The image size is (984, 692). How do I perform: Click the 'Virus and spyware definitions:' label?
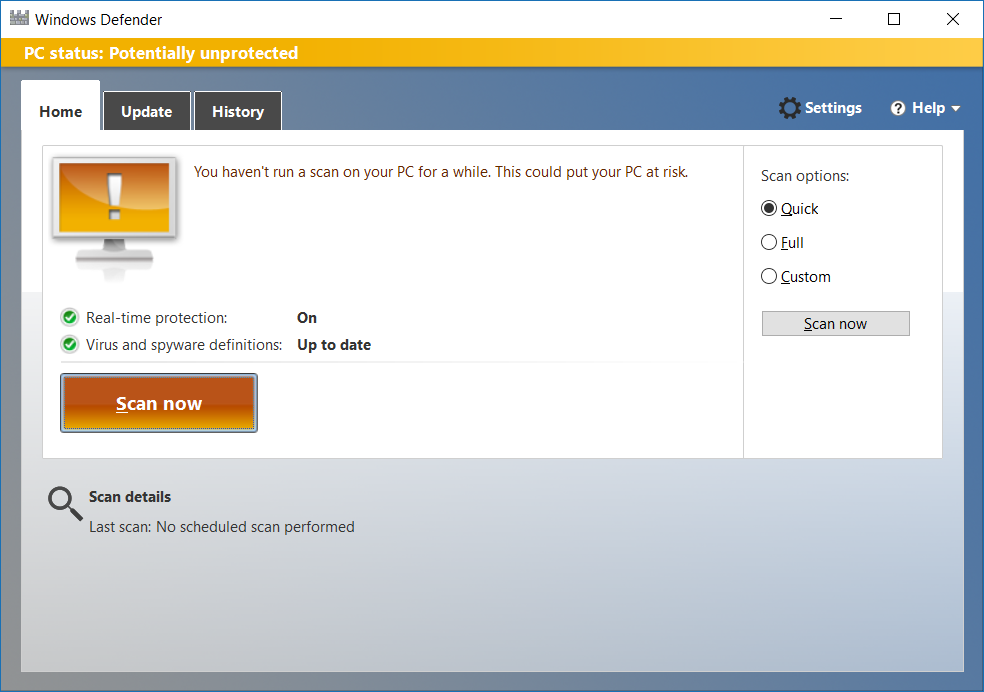(184, 345)
